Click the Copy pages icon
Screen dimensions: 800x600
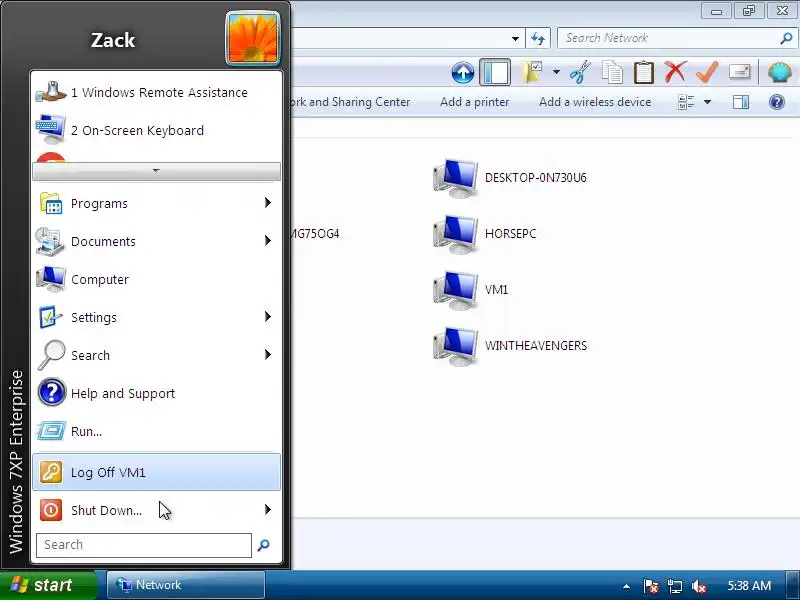[x=612, y=72]
